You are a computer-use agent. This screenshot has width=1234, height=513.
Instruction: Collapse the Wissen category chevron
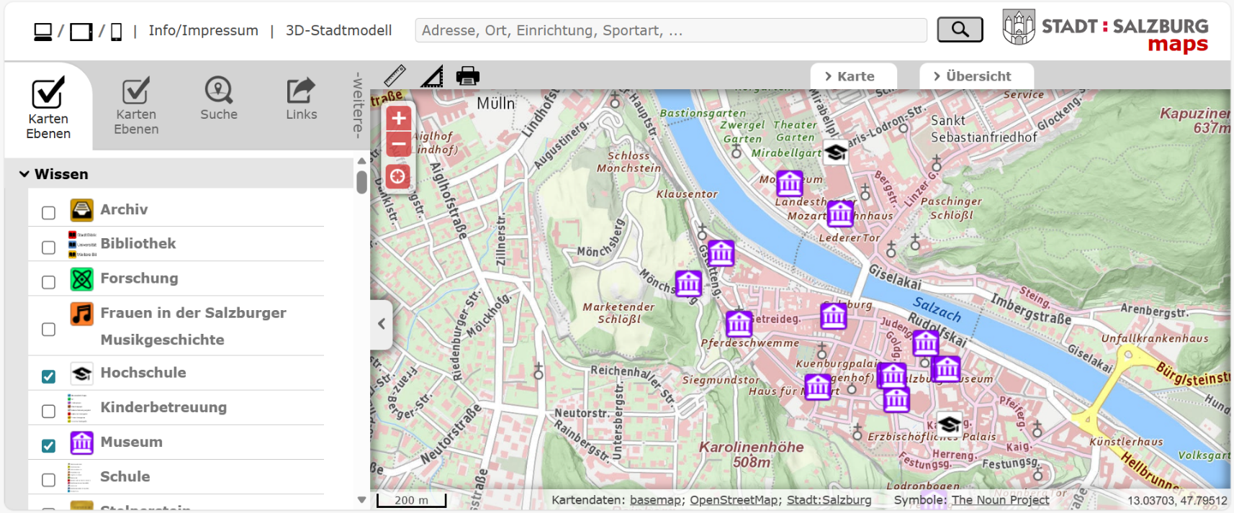[x=24, y=174]
